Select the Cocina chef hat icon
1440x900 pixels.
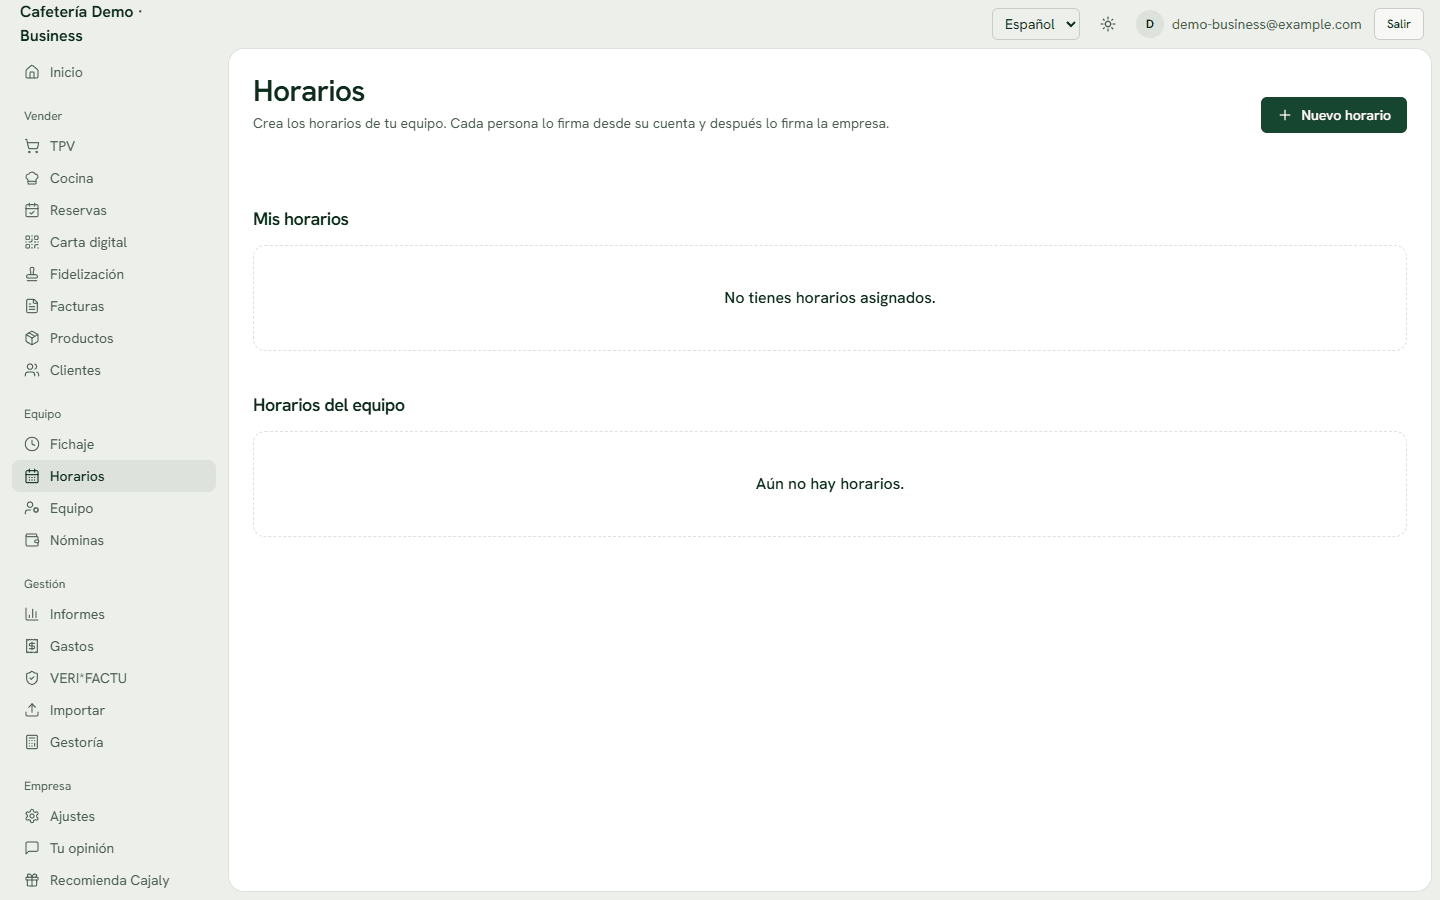[32, 178]
